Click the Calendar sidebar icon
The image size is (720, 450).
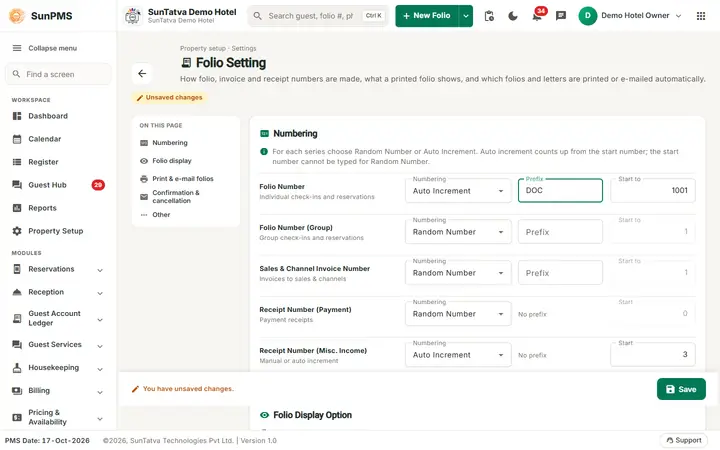pos(17,139)
